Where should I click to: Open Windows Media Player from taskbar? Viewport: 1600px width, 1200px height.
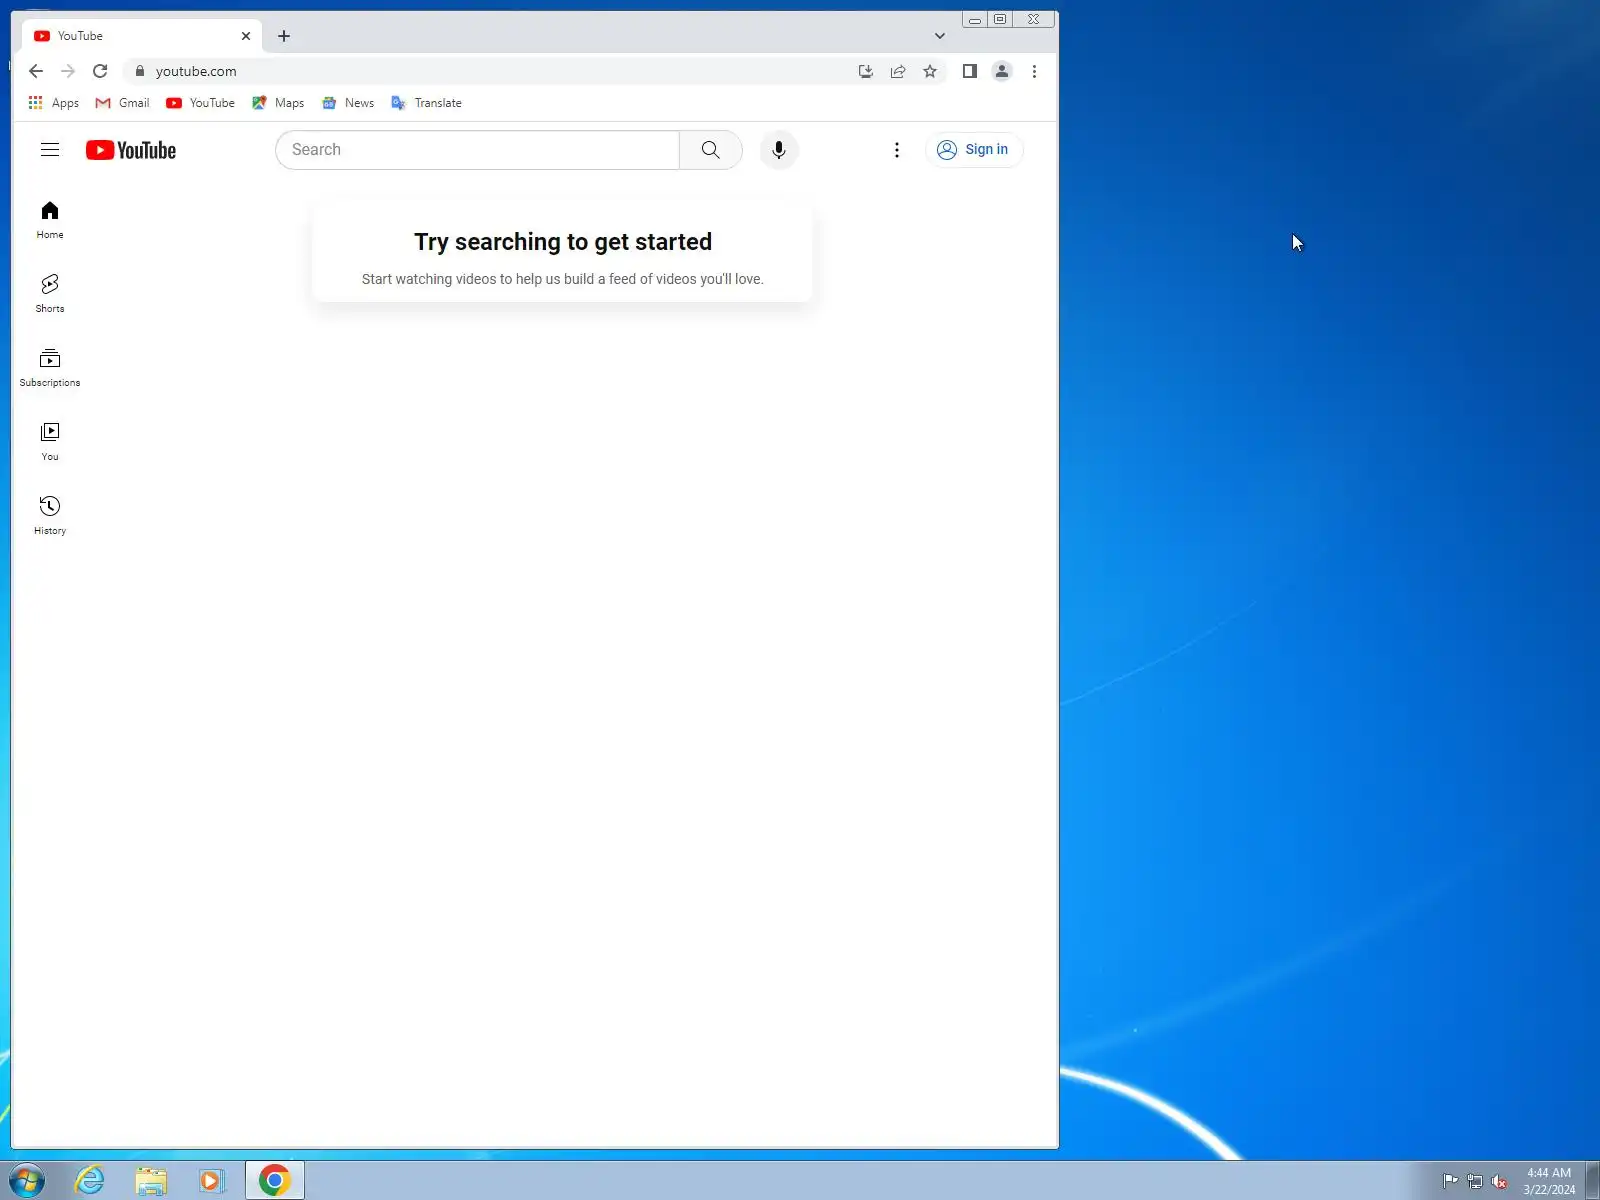[212, 1180]
